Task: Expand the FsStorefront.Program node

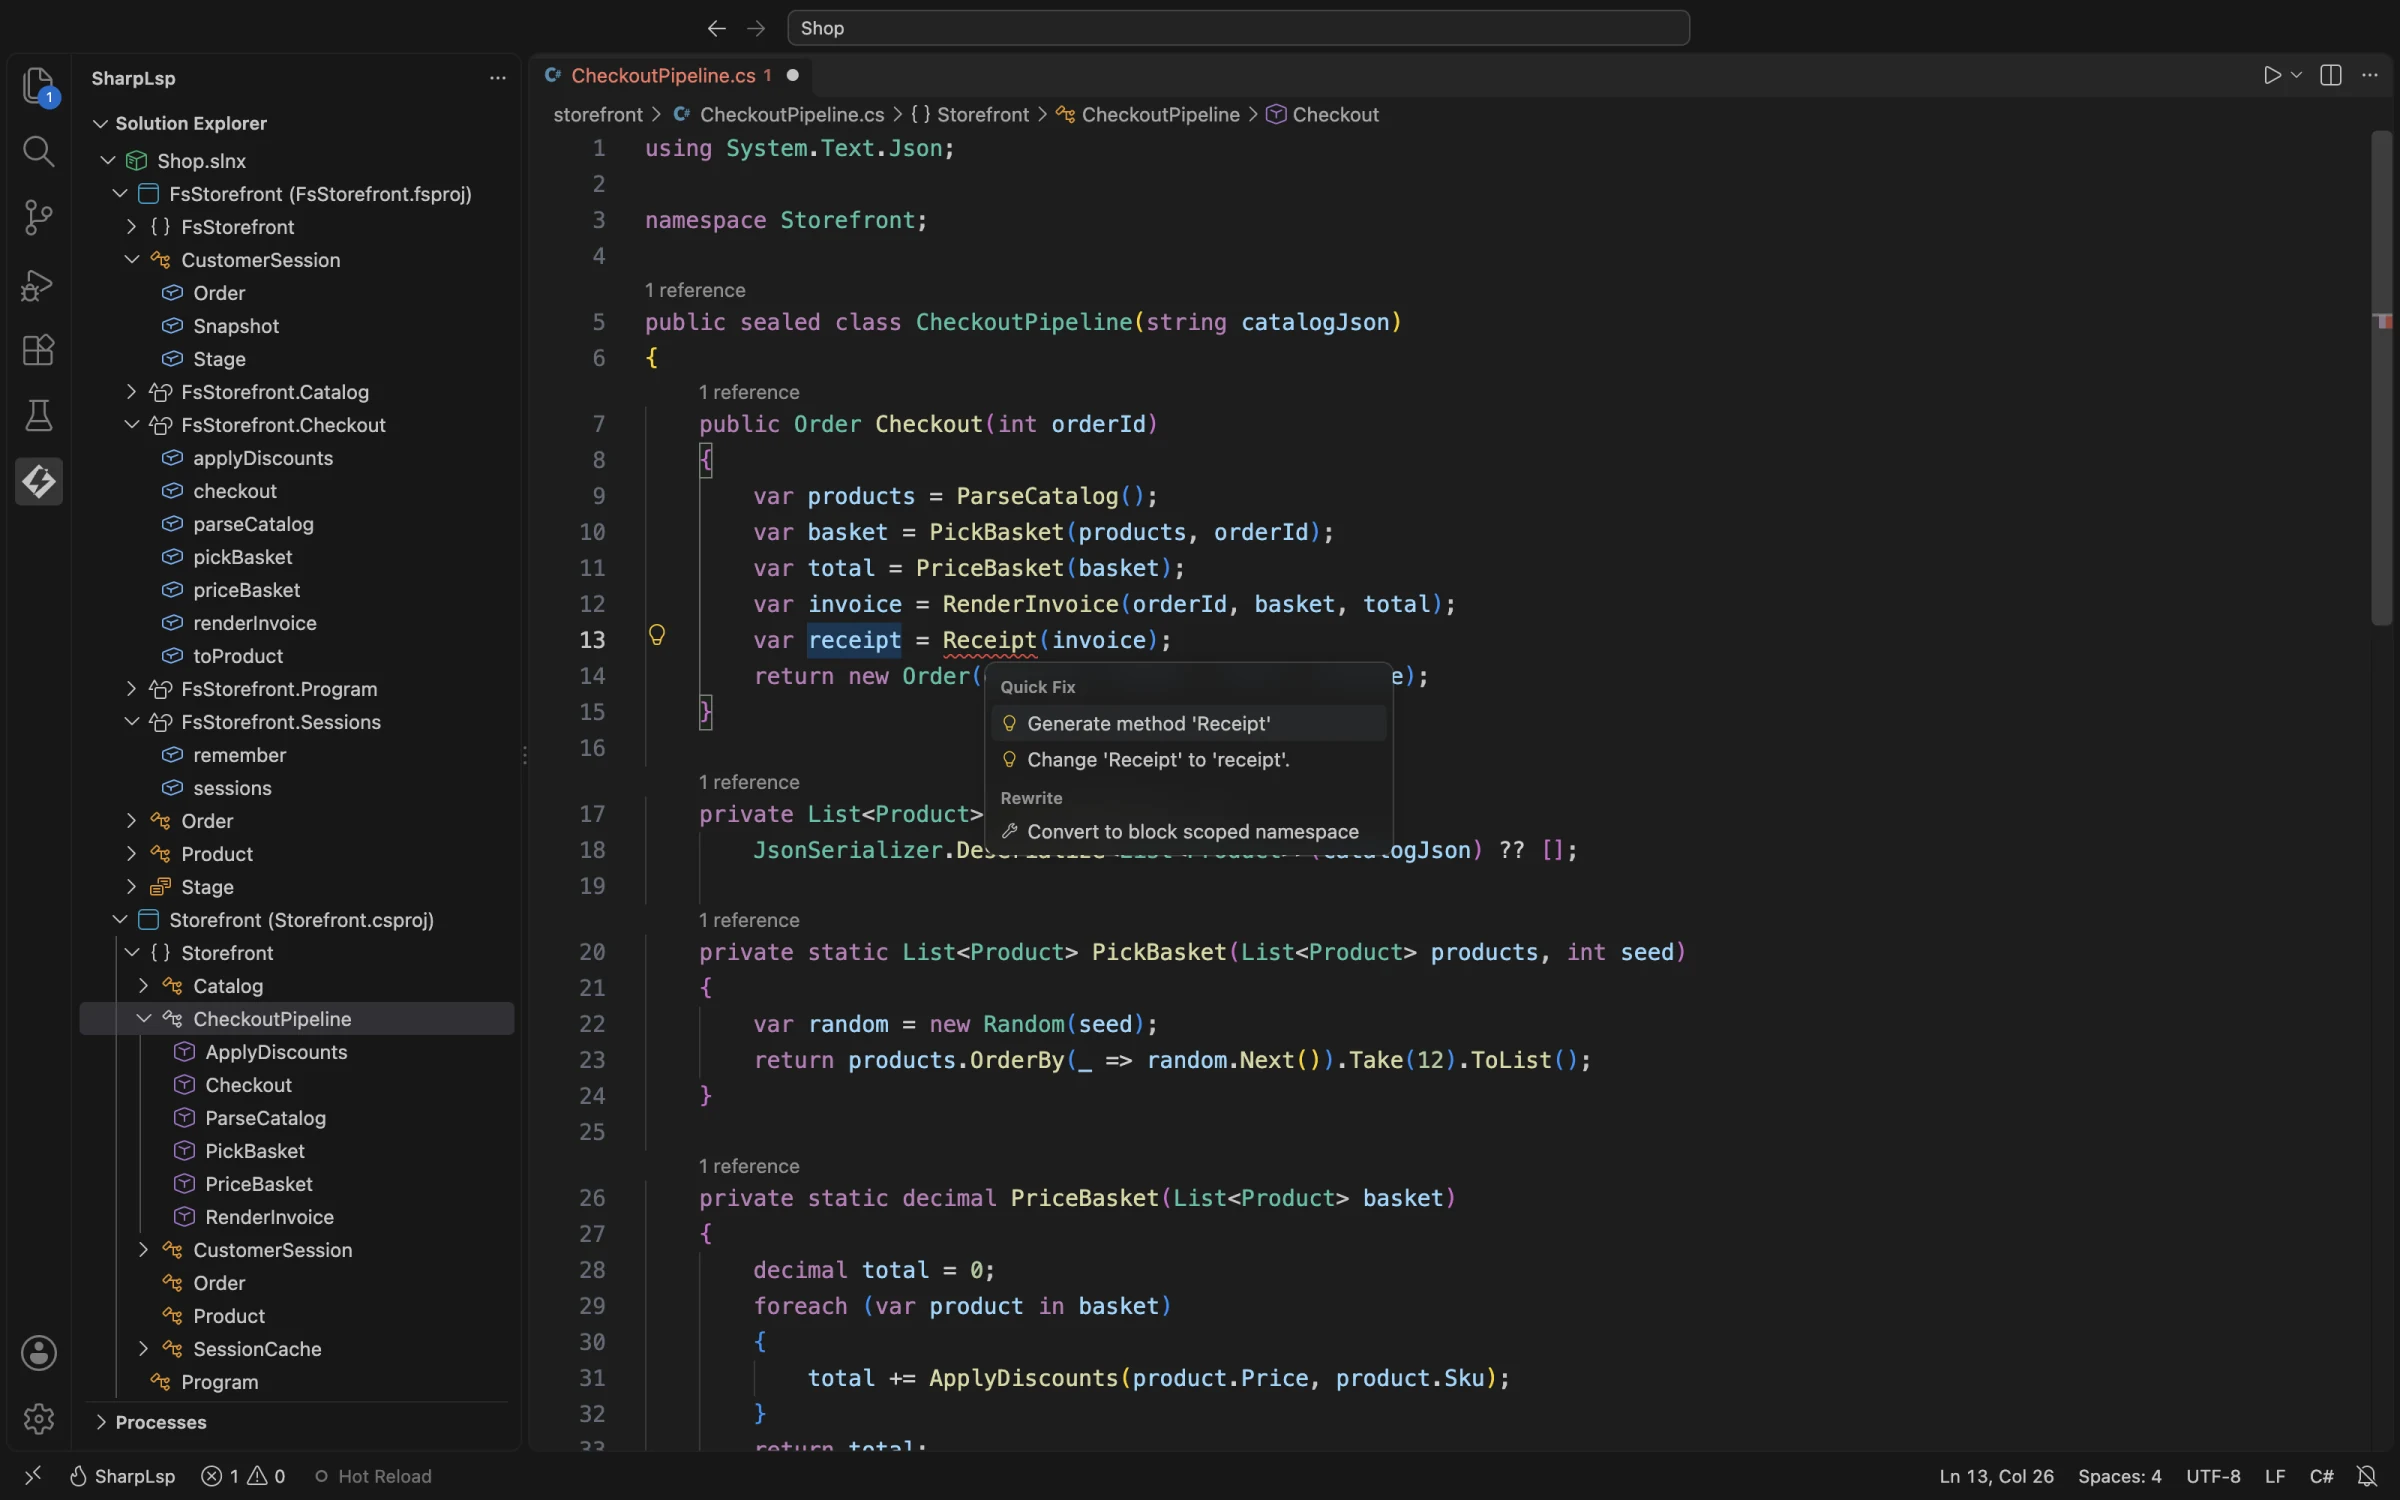Action: 131,689
